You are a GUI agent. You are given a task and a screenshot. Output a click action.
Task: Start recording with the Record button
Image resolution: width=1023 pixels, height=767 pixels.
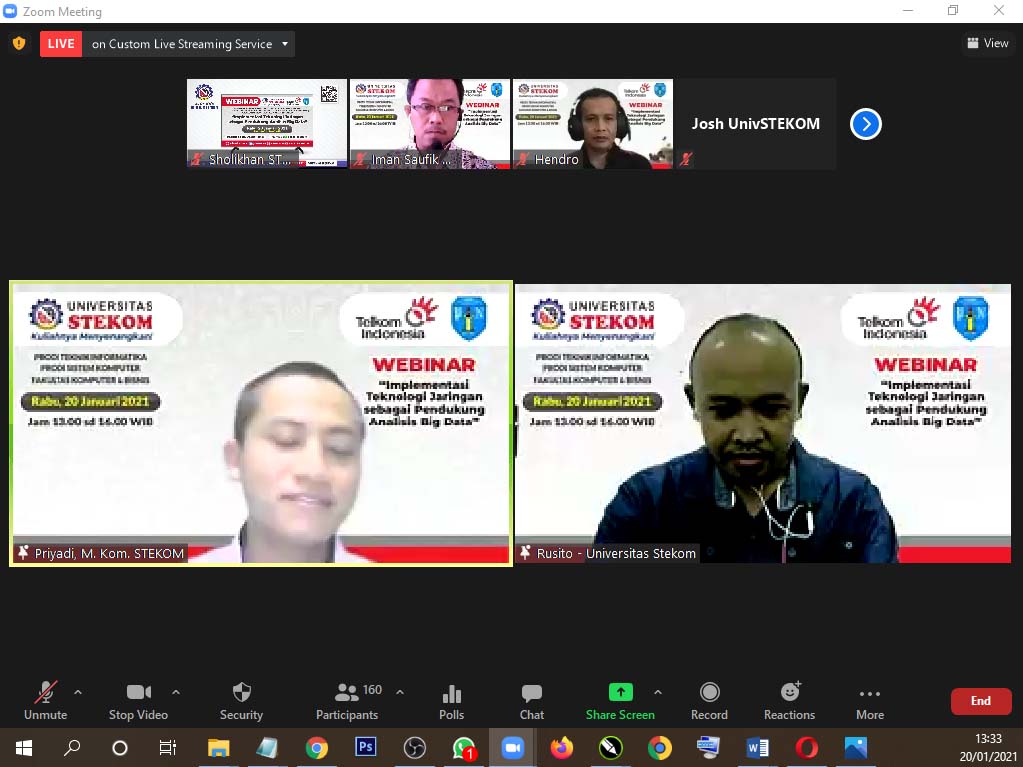pyautogui.click(x=709, y=701)
